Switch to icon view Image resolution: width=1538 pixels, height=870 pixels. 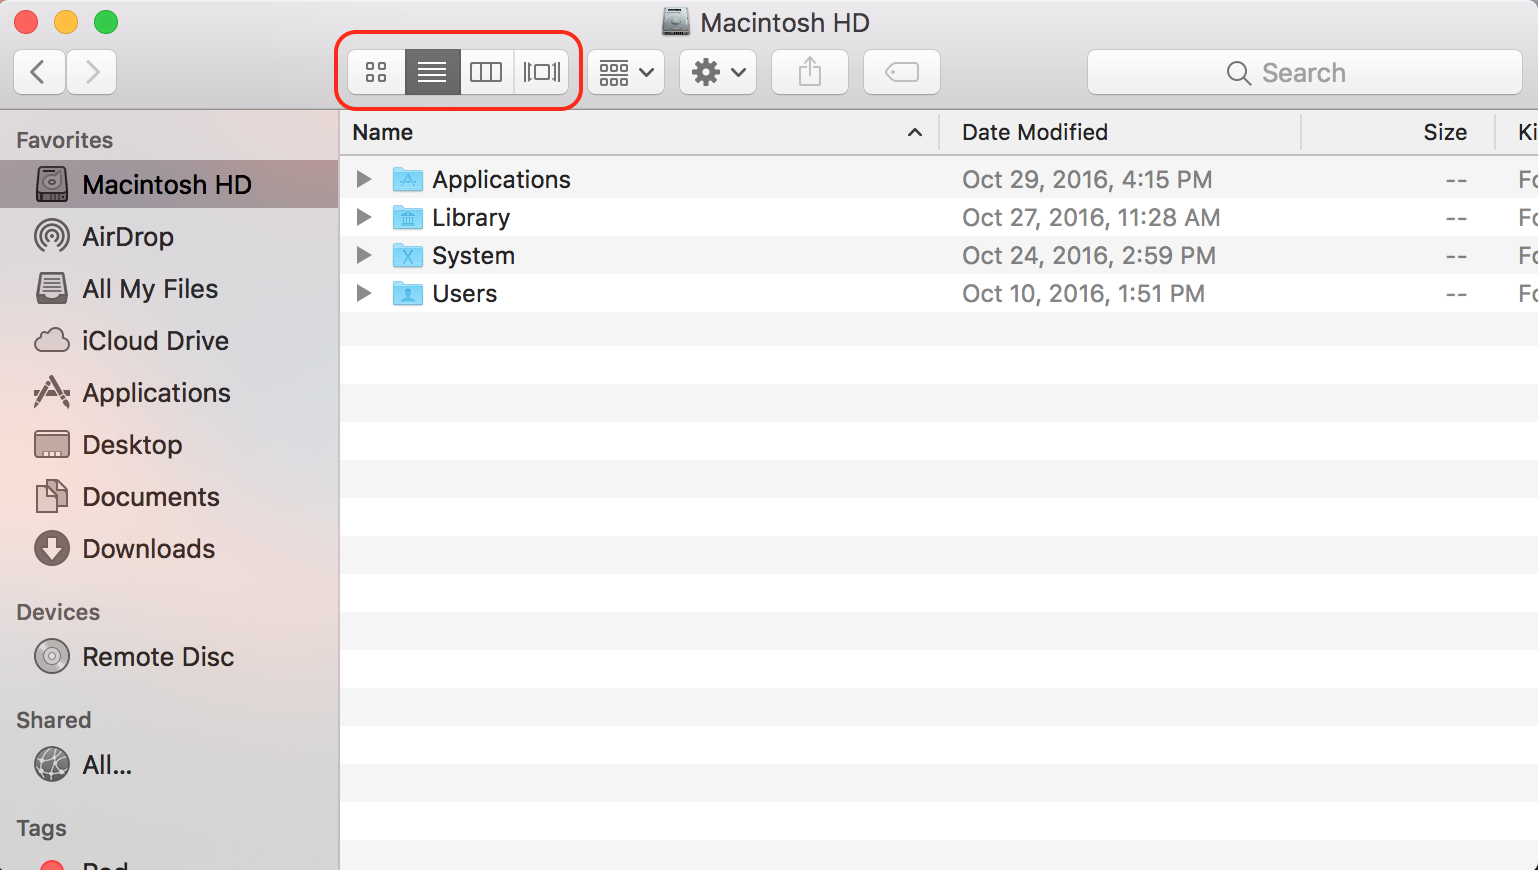tap(377, 72)
